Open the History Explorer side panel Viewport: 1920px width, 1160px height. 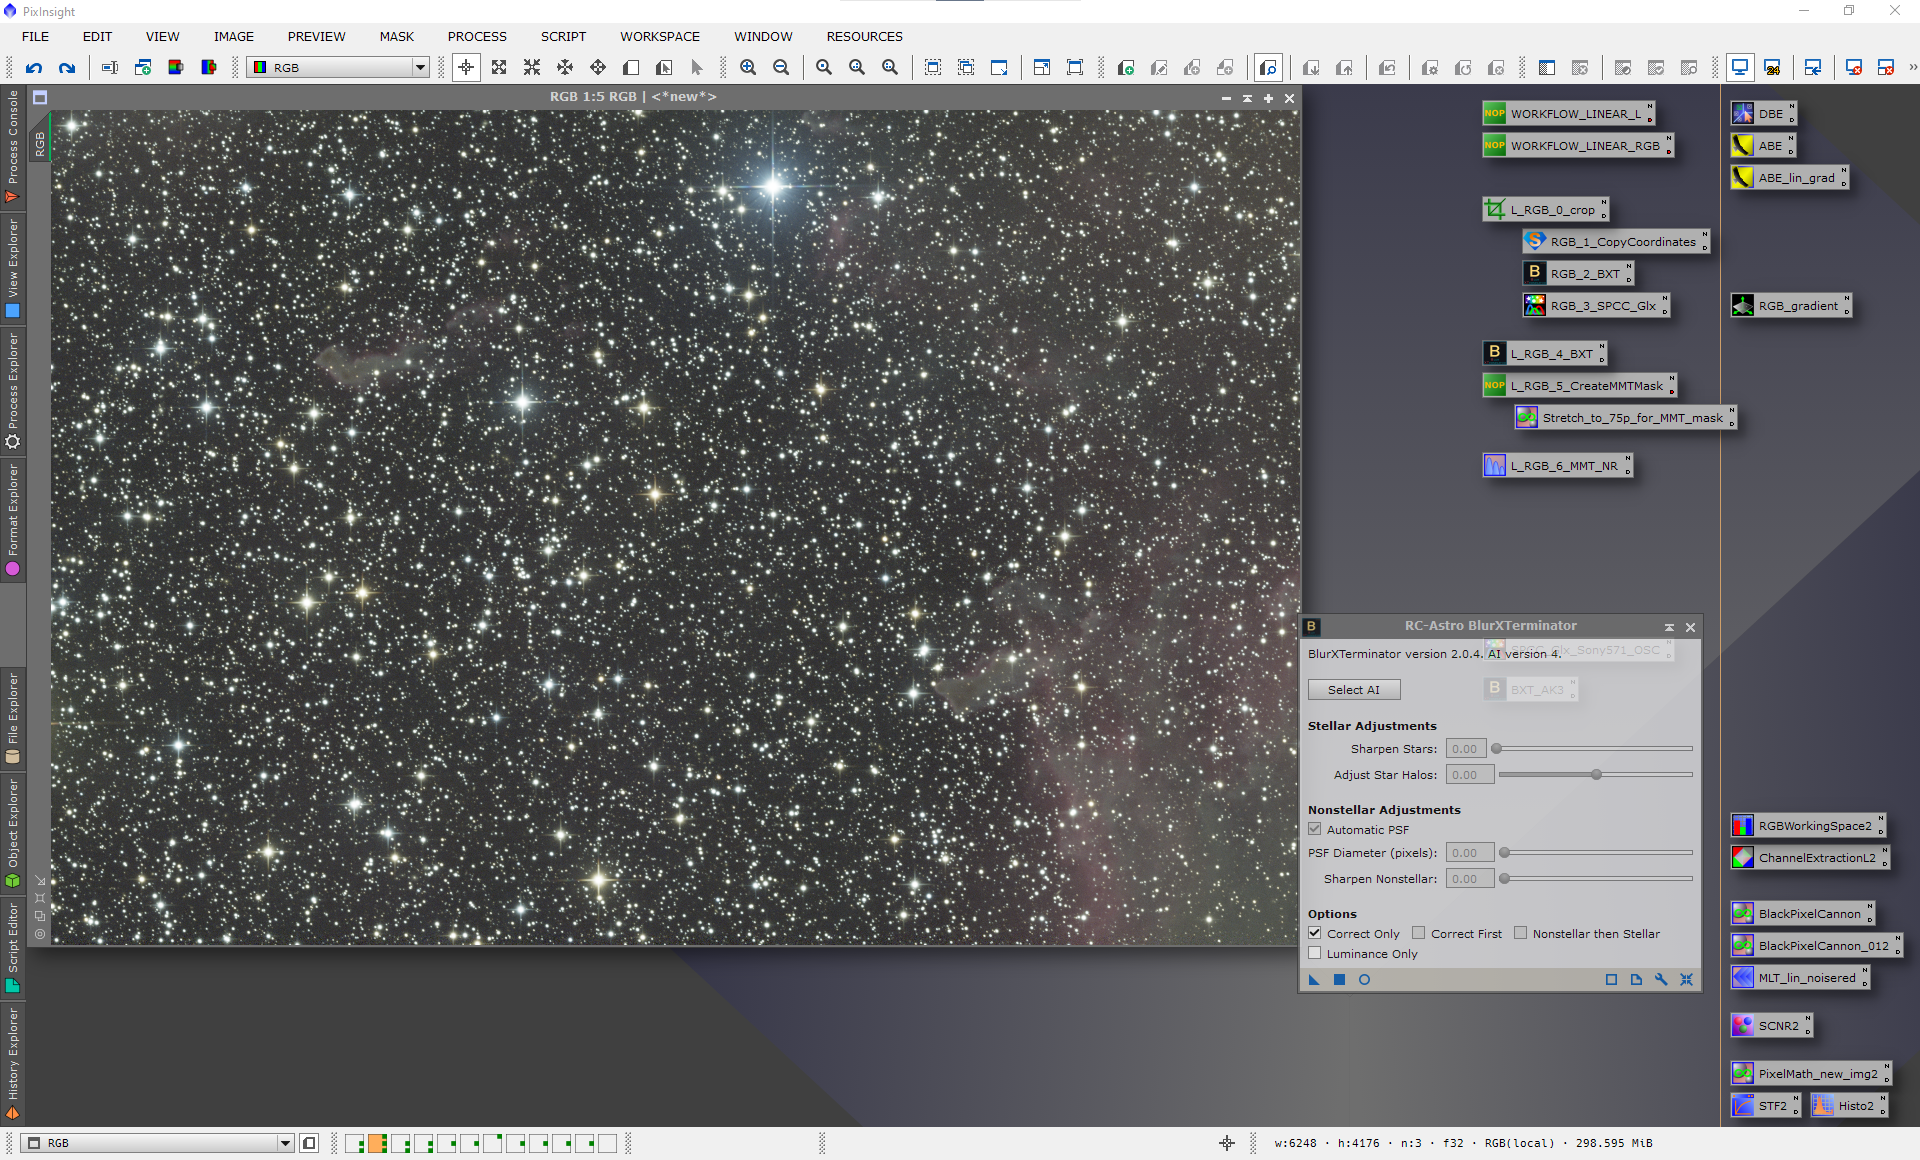pos(12,1062)
